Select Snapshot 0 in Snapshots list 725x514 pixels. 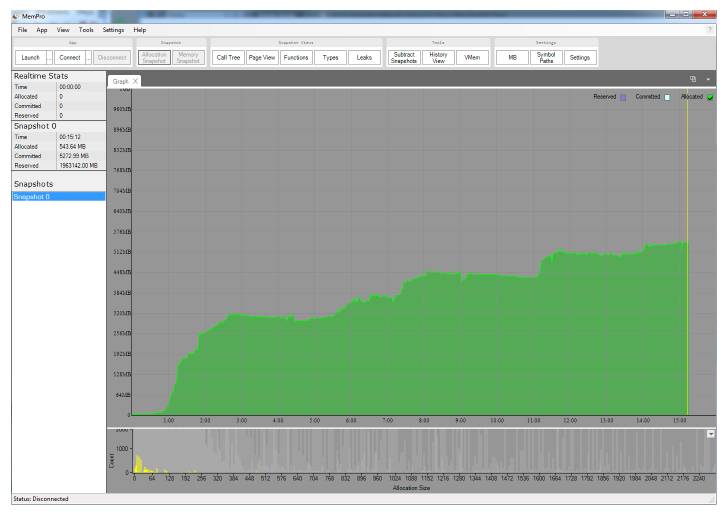pyautogui.click(x=59, y=197)
